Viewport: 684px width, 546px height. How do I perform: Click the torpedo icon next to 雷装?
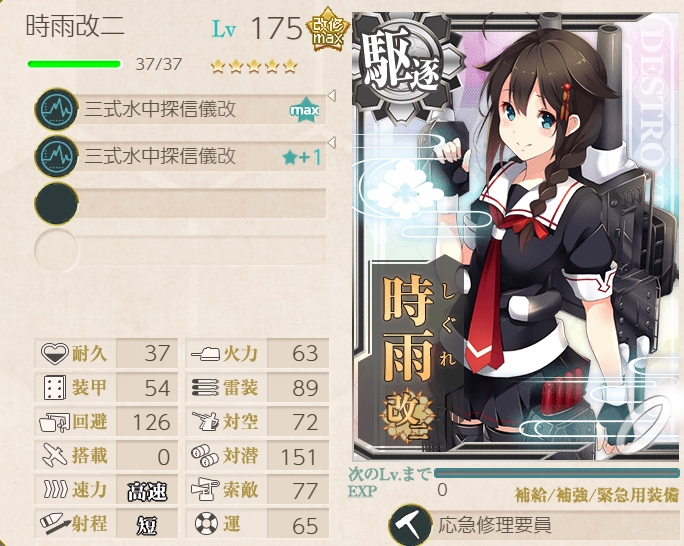(x=205, y=387)
